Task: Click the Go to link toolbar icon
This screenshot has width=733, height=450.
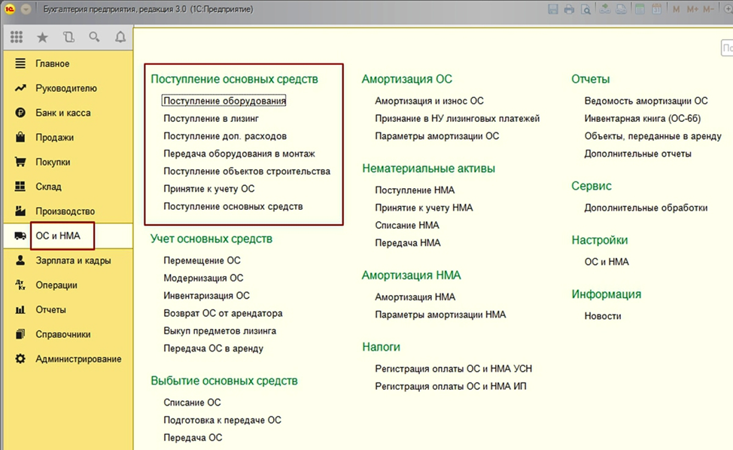Action: [621, 9]
